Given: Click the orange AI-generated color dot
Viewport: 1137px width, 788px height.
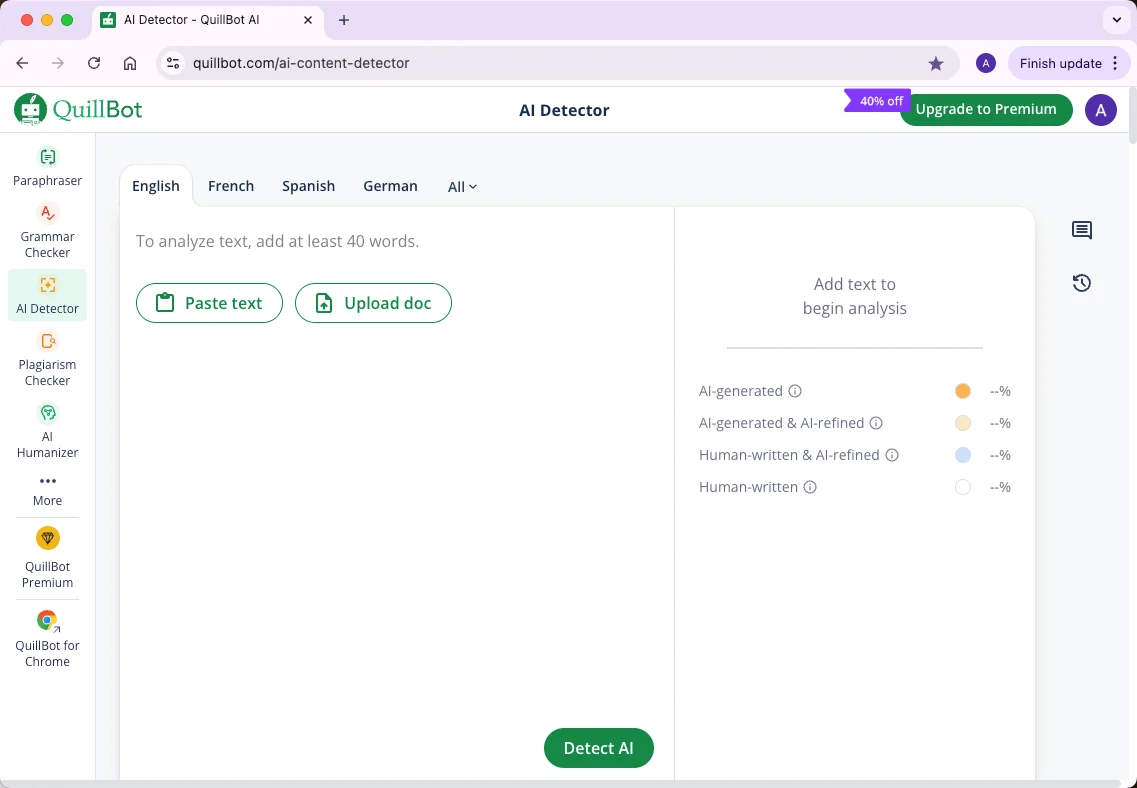Looking at the screenshot, I should 963,391.
